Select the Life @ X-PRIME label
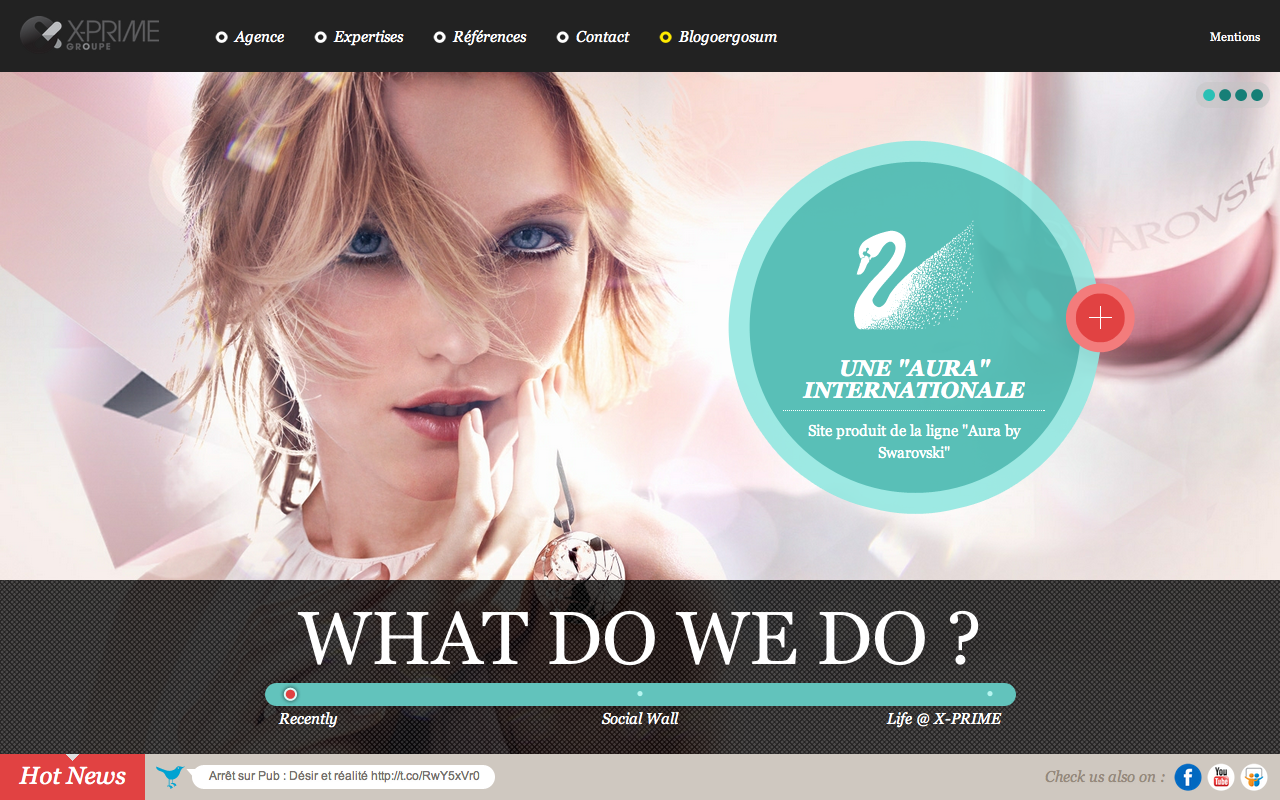The image size is (1280, 800). (x=944, y=719)
